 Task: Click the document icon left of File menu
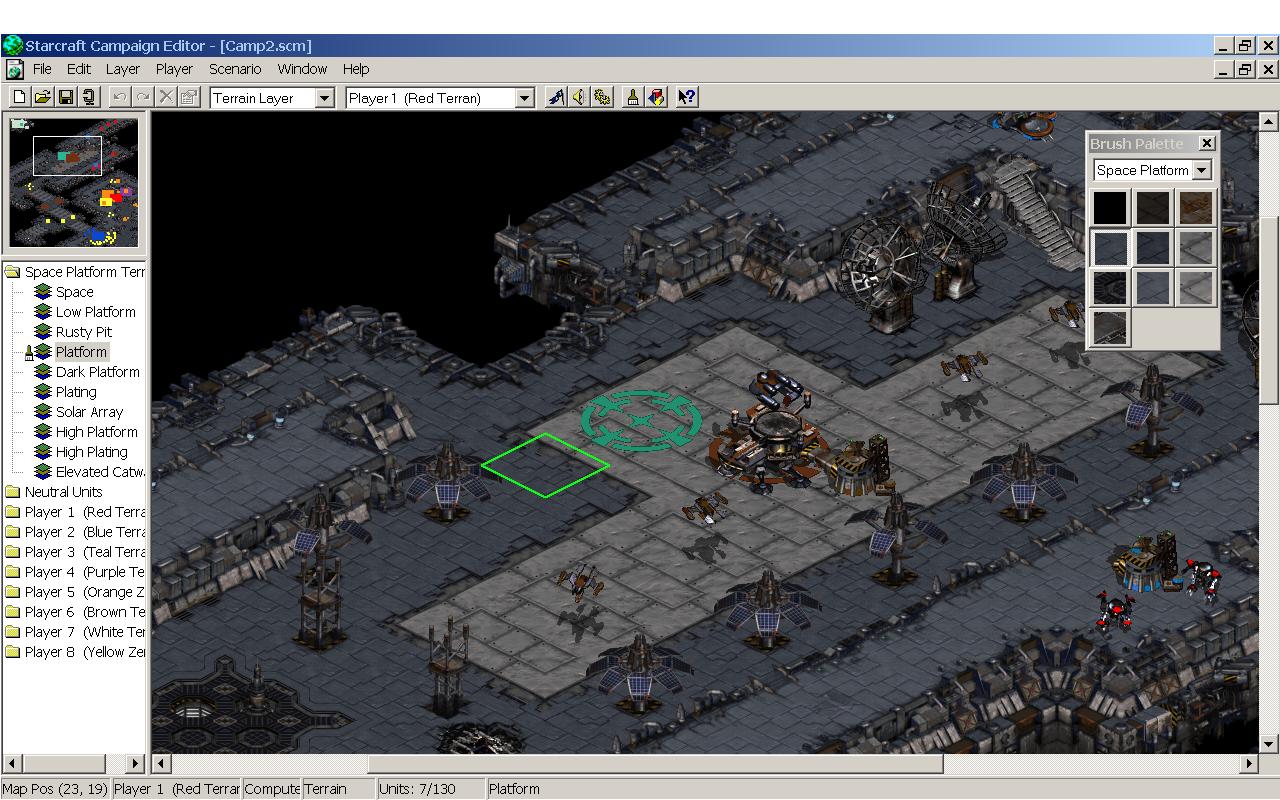click(x=14, y=69)
